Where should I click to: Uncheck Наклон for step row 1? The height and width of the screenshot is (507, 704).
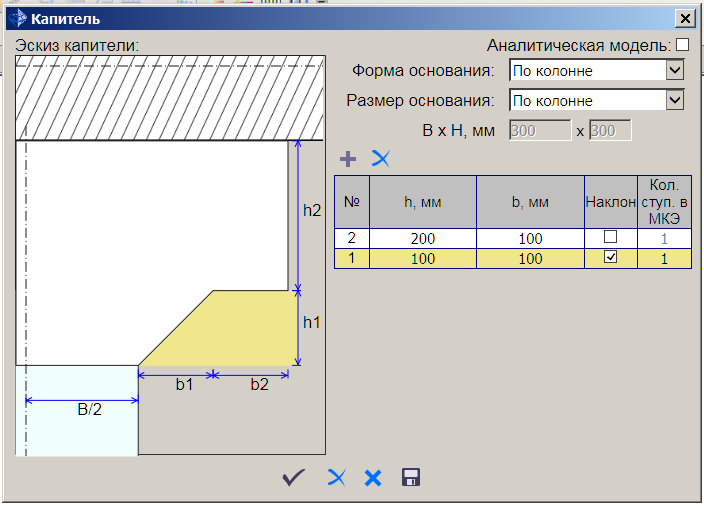[610, 257]
